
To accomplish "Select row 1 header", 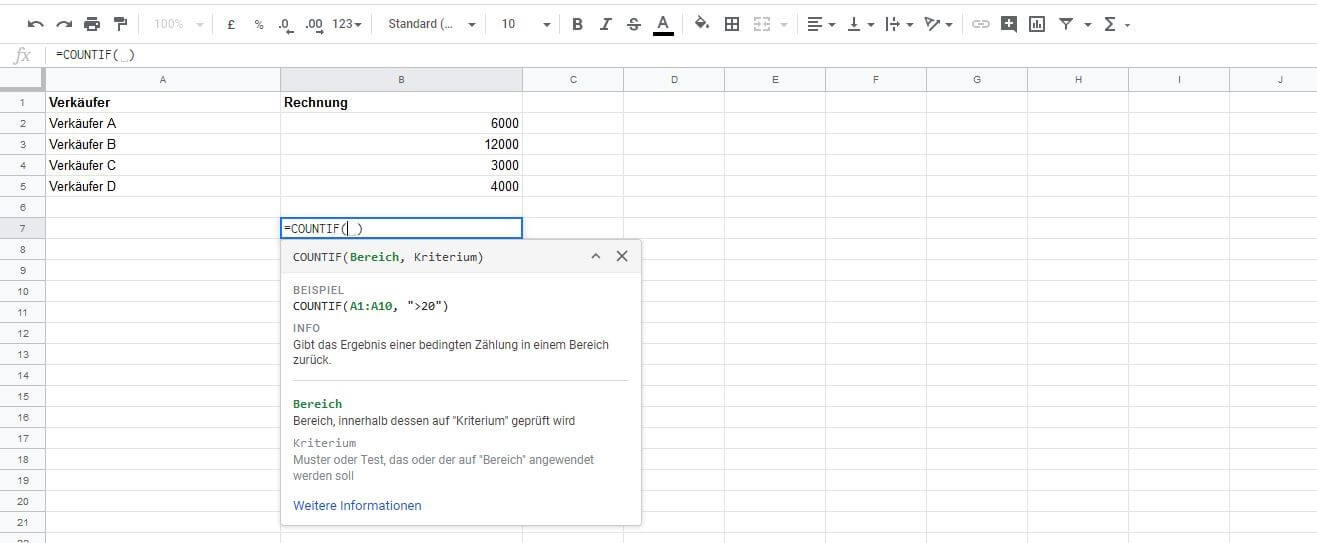I will [22, 102].
